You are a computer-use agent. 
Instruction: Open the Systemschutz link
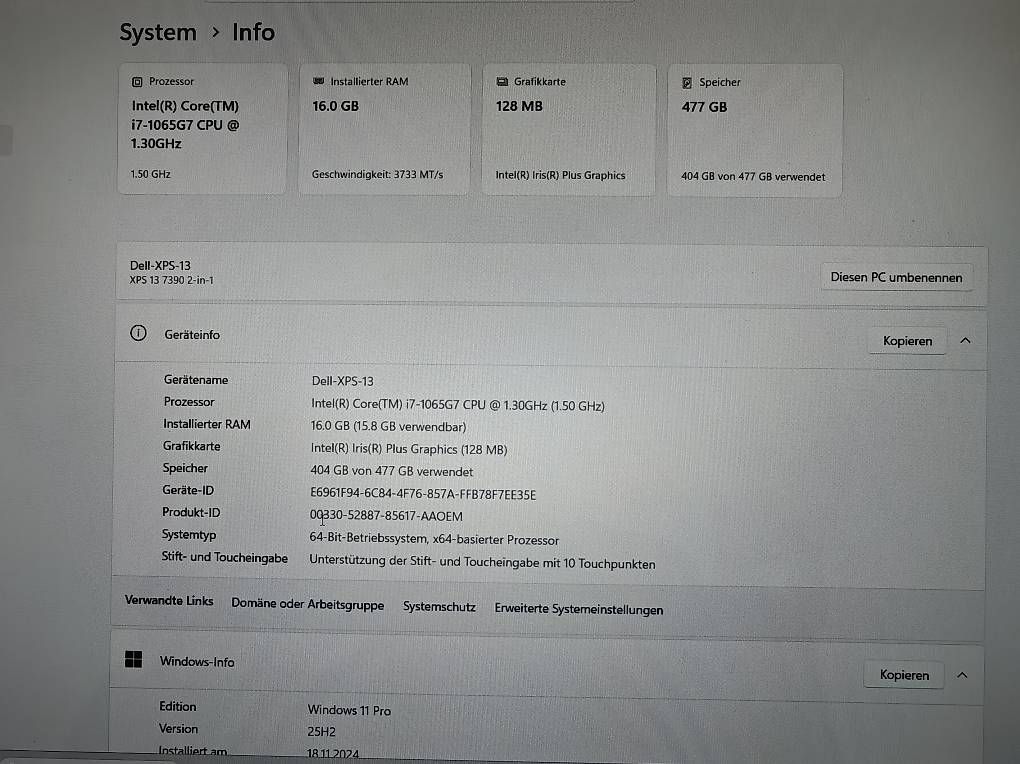click(x=439, y=607)
